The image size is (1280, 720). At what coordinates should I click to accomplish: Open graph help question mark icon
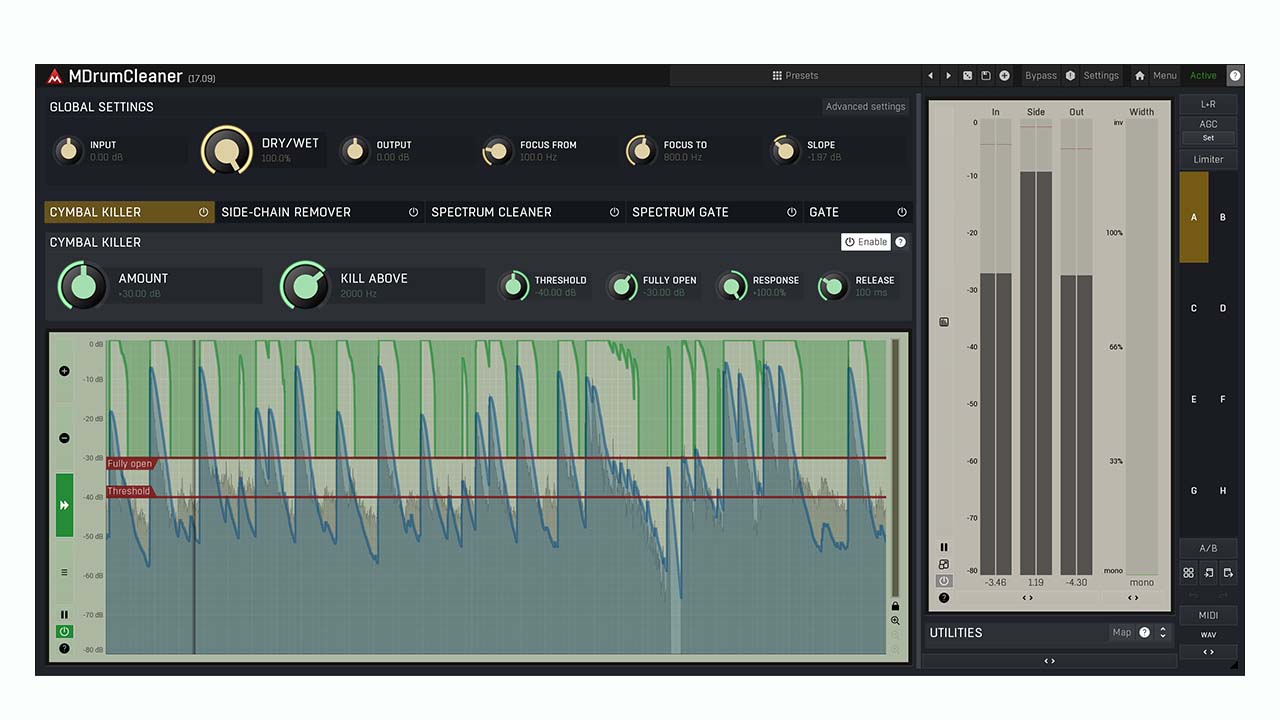pyautogui.click(x=64, y=648)
